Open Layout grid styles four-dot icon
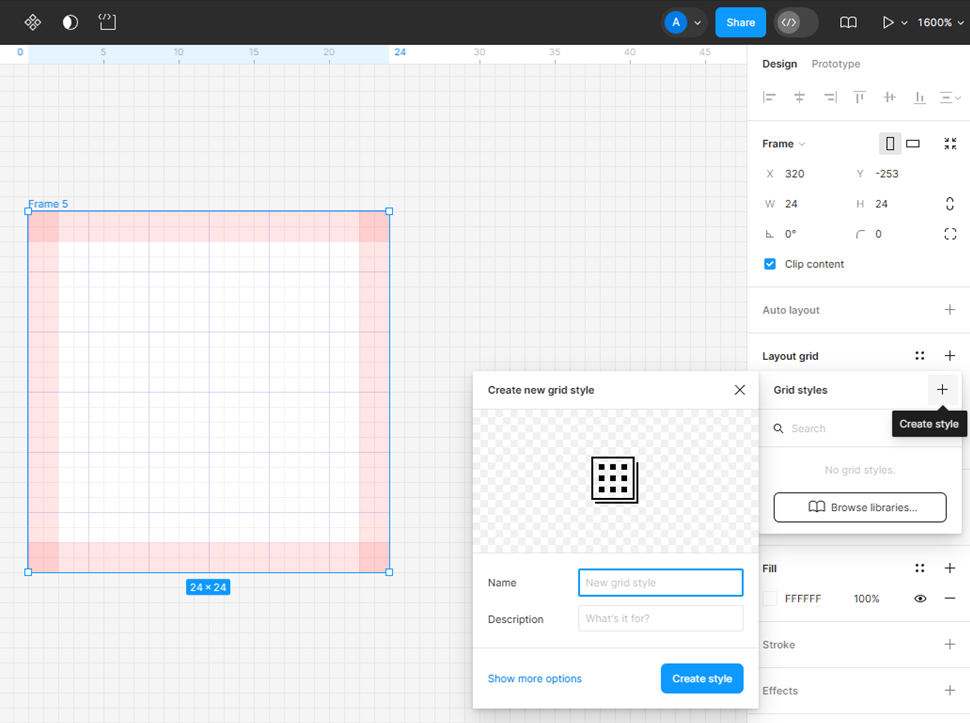 (x=920, y=356)
